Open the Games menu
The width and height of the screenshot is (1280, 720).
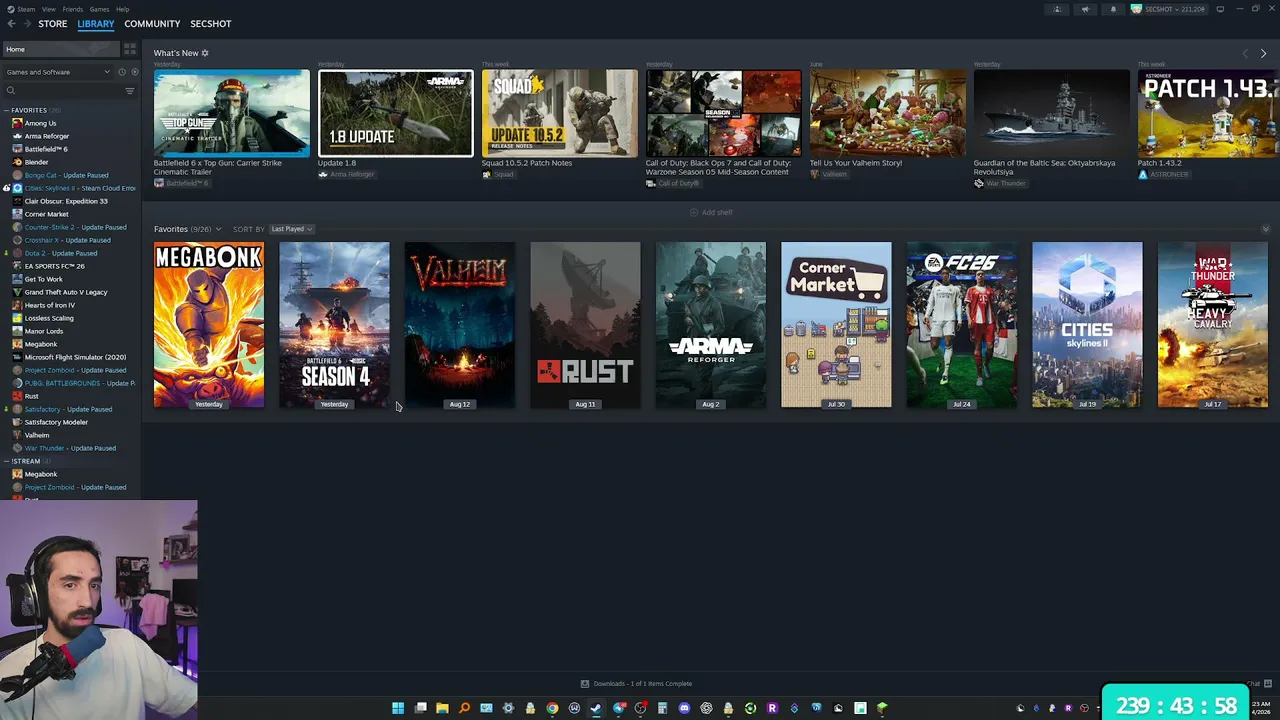(99, 9)
